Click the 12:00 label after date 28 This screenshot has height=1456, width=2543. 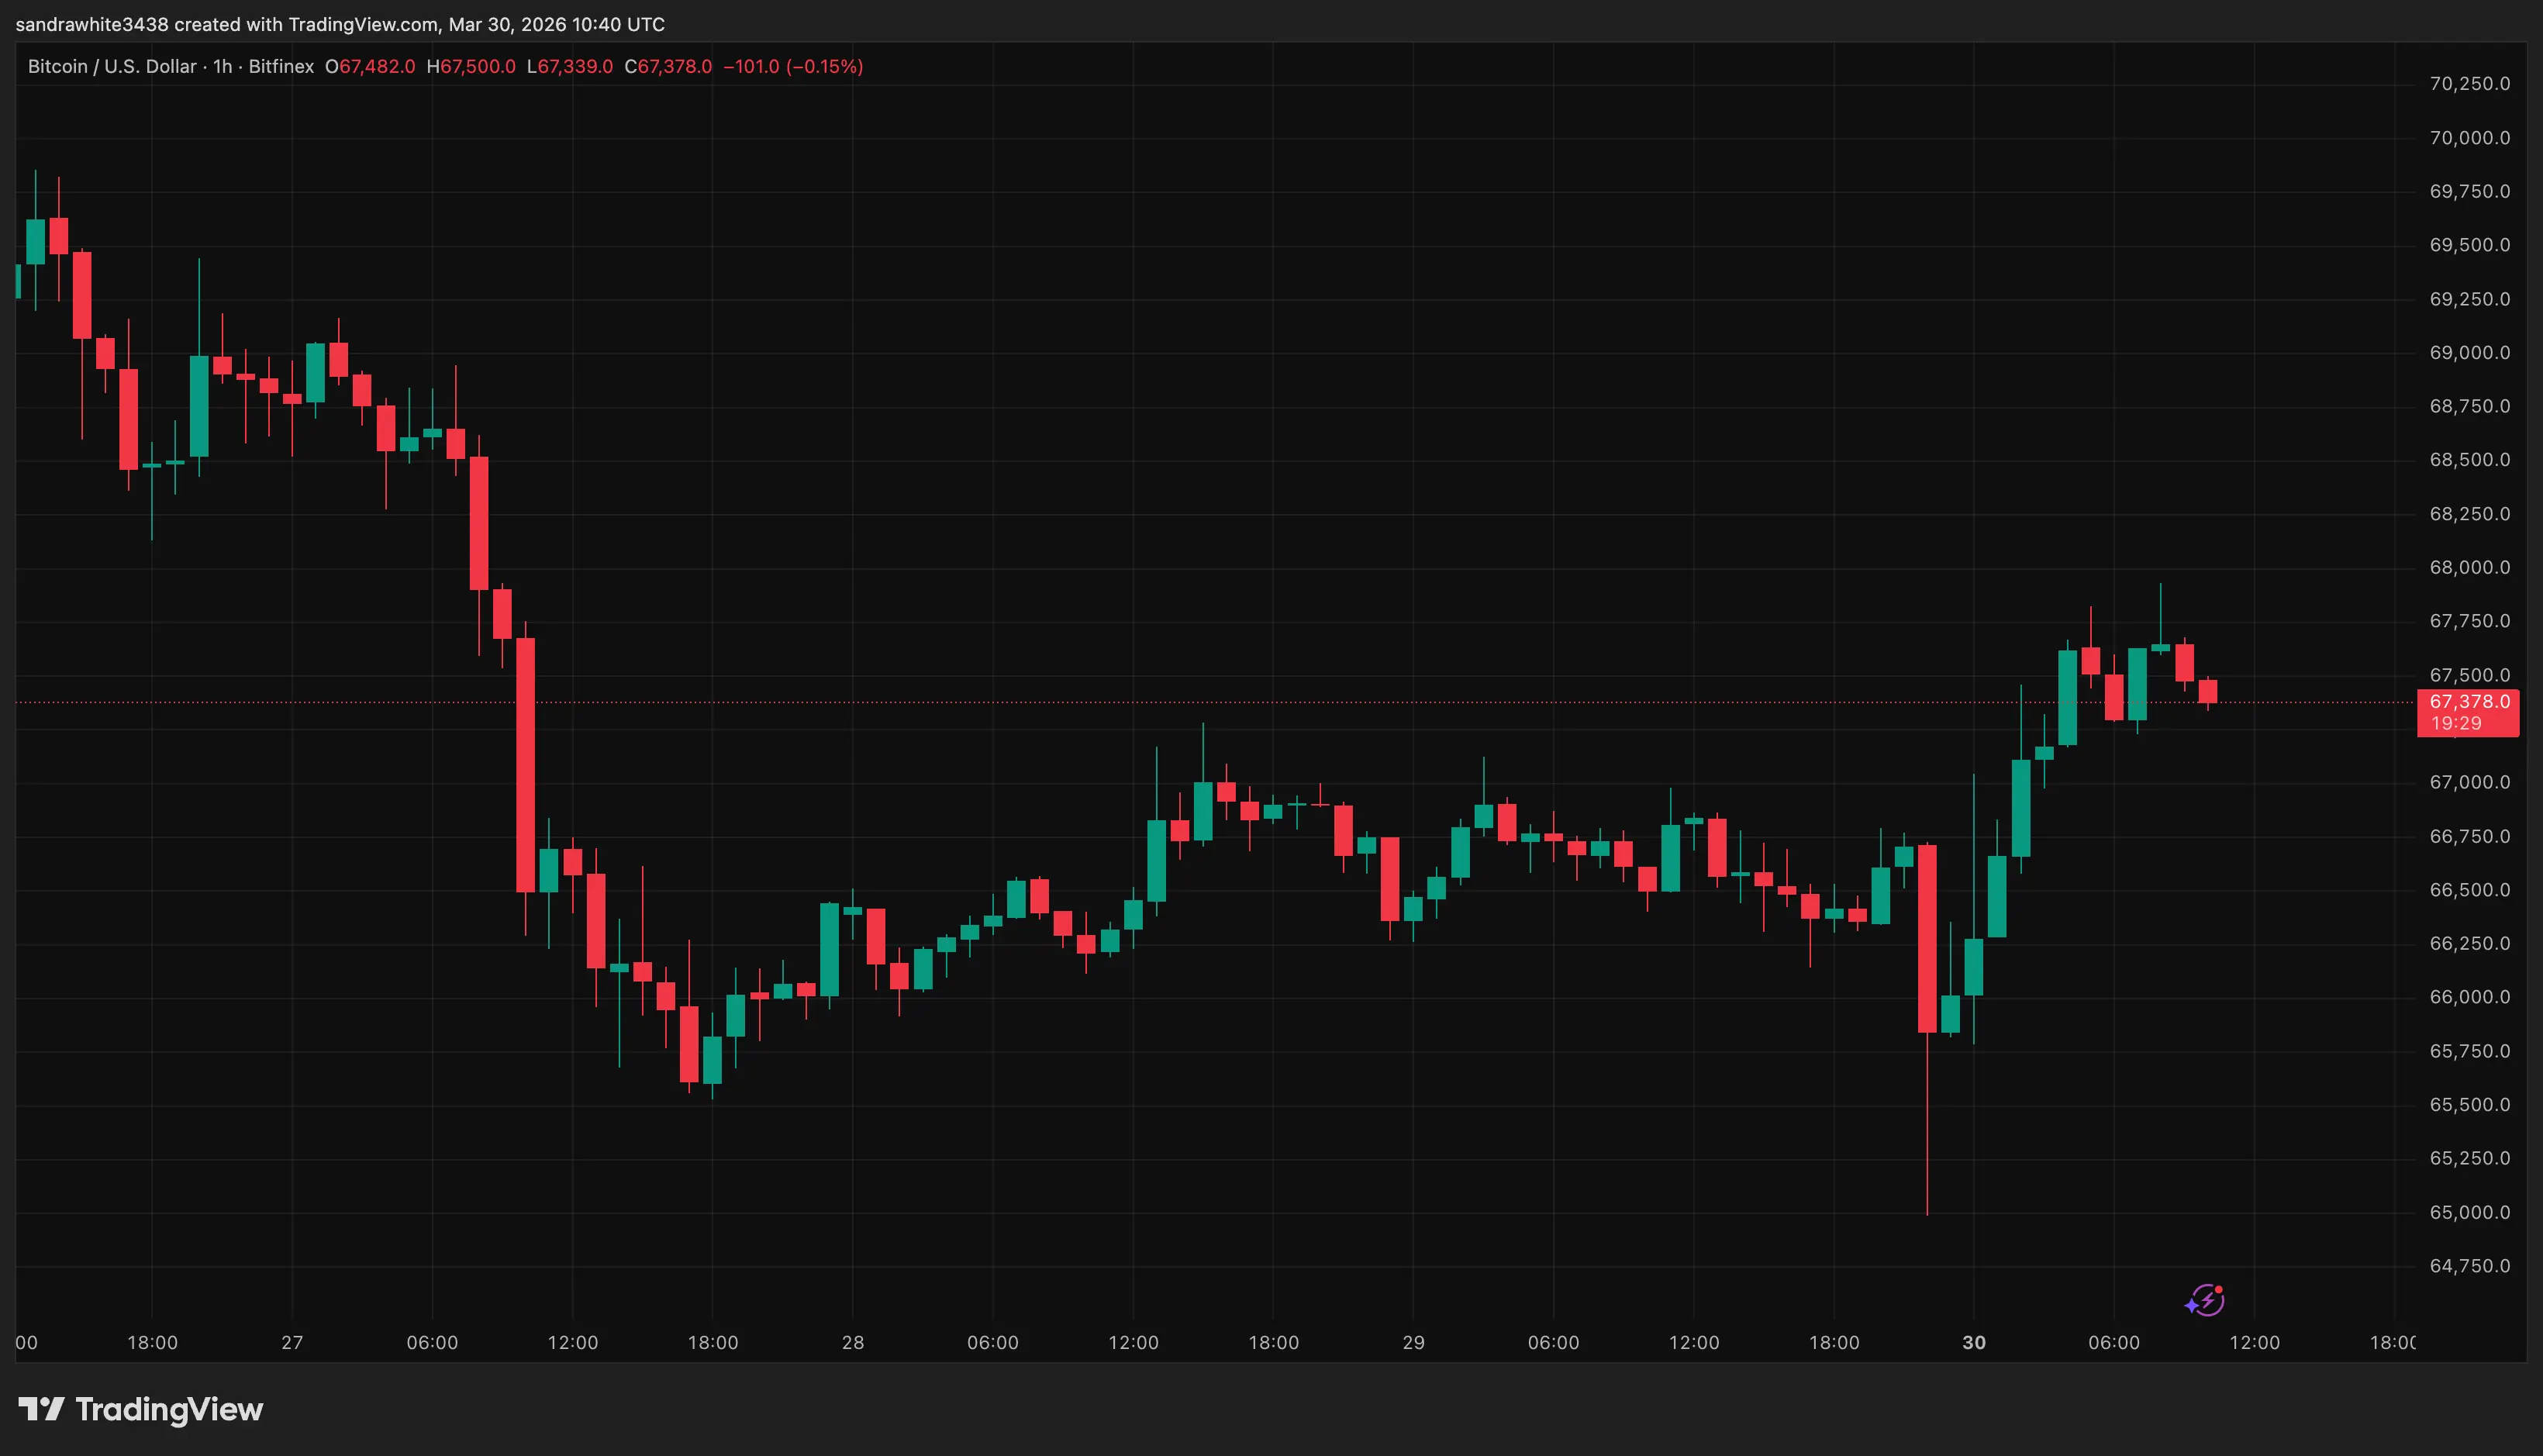[x=1133, y=1342]
